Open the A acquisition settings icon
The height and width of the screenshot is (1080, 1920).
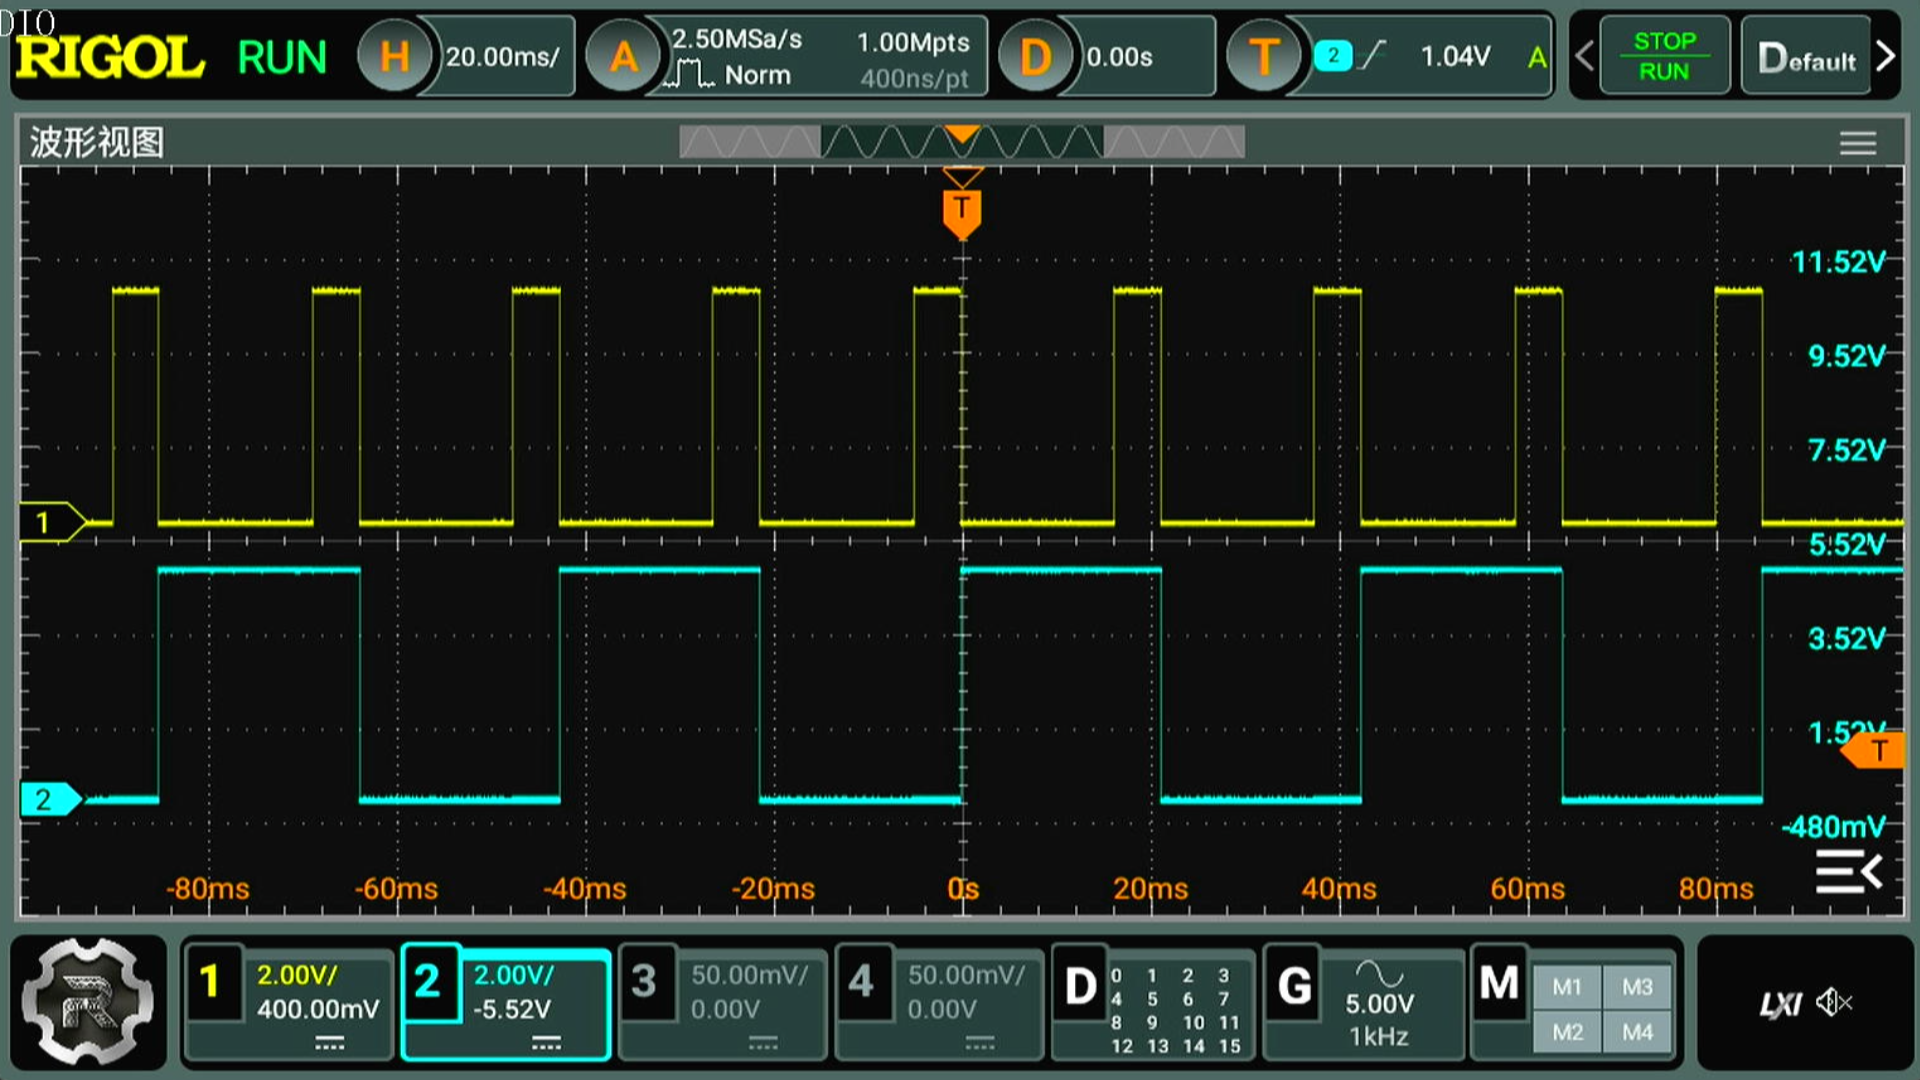click(x=623, y=57)
